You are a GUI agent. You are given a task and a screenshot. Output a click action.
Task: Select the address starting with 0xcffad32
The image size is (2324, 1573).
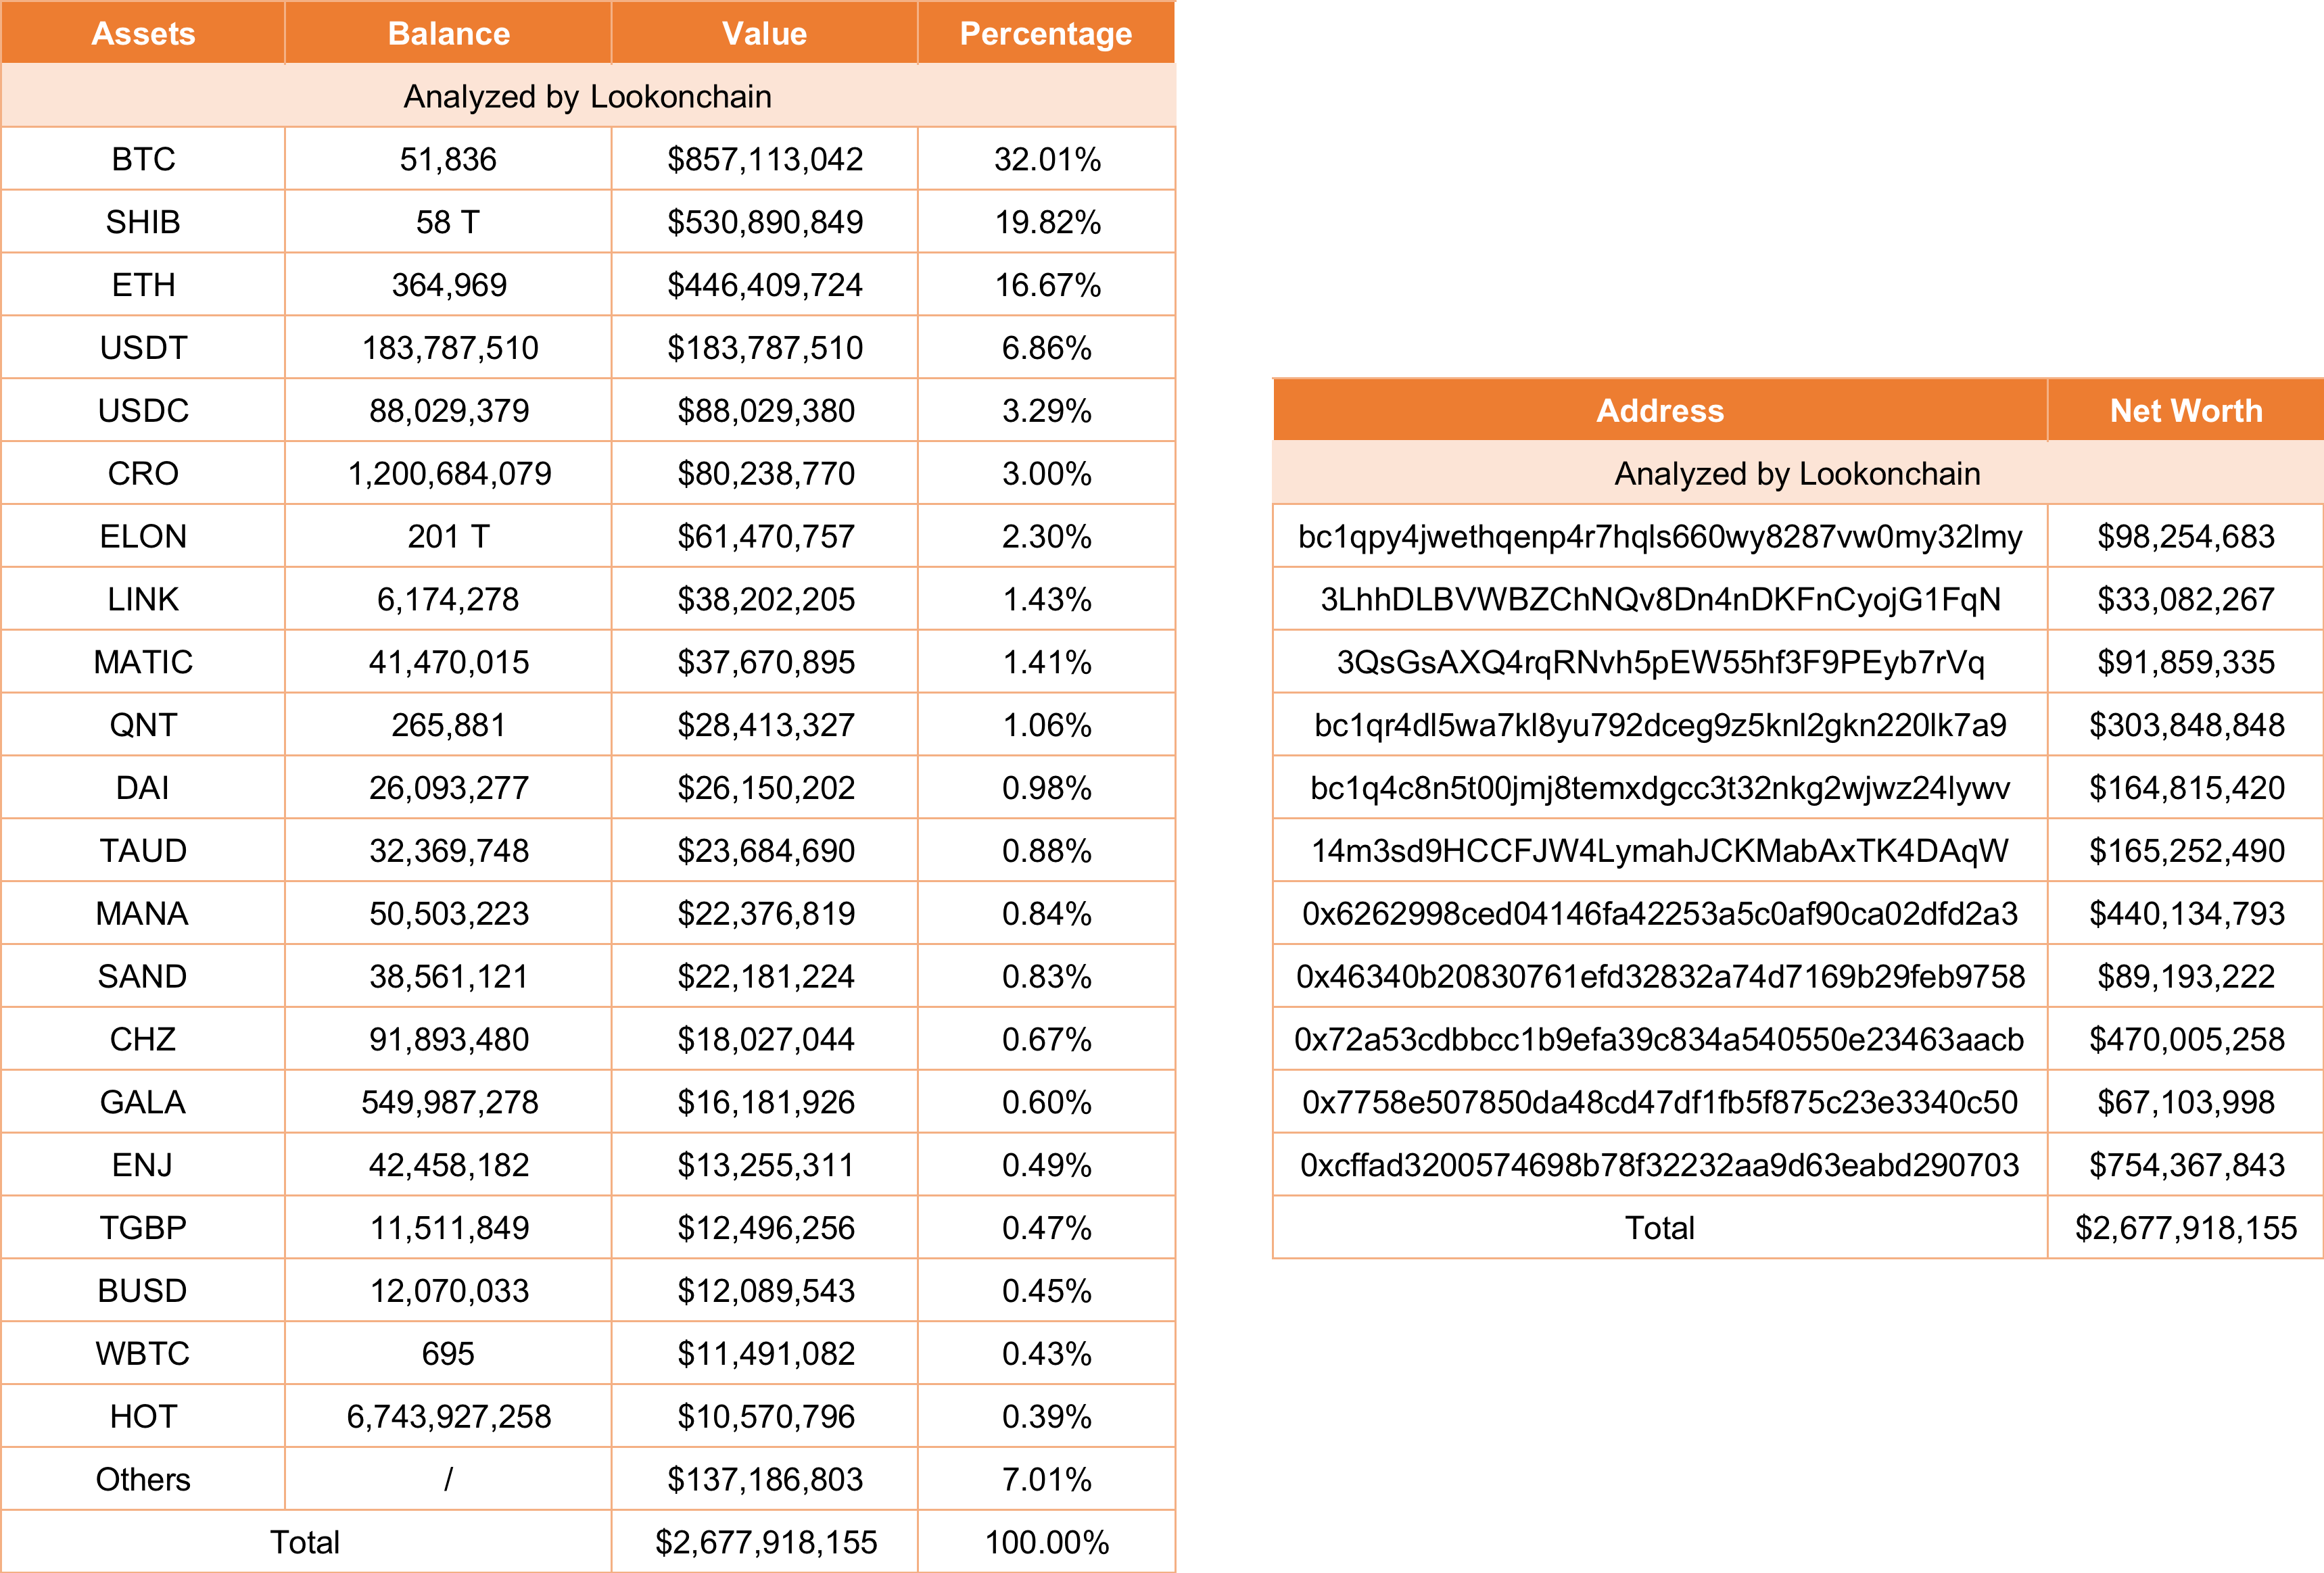point(1659,1165)
